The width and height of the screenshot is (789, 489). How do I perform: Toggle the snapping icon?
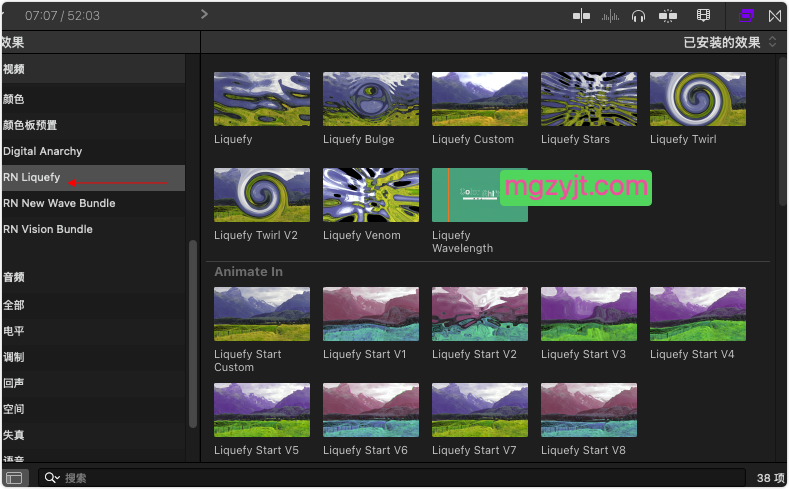[668, 16]
